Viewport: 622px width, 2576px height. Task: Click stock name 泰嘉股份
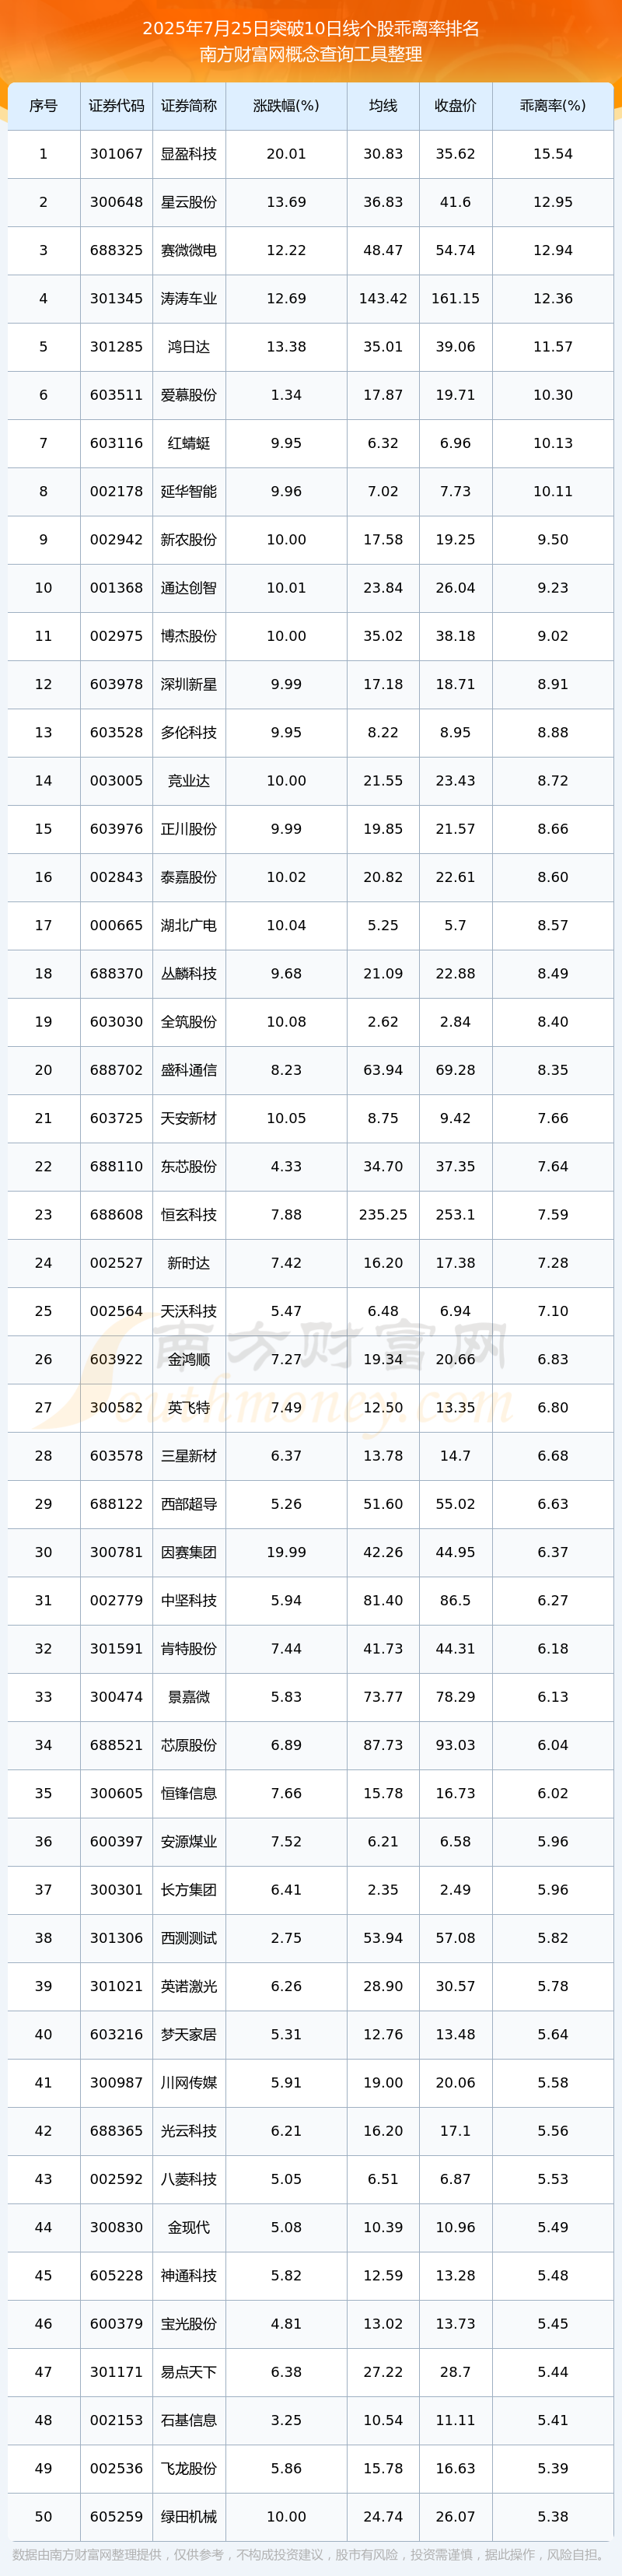click(189, 877)
